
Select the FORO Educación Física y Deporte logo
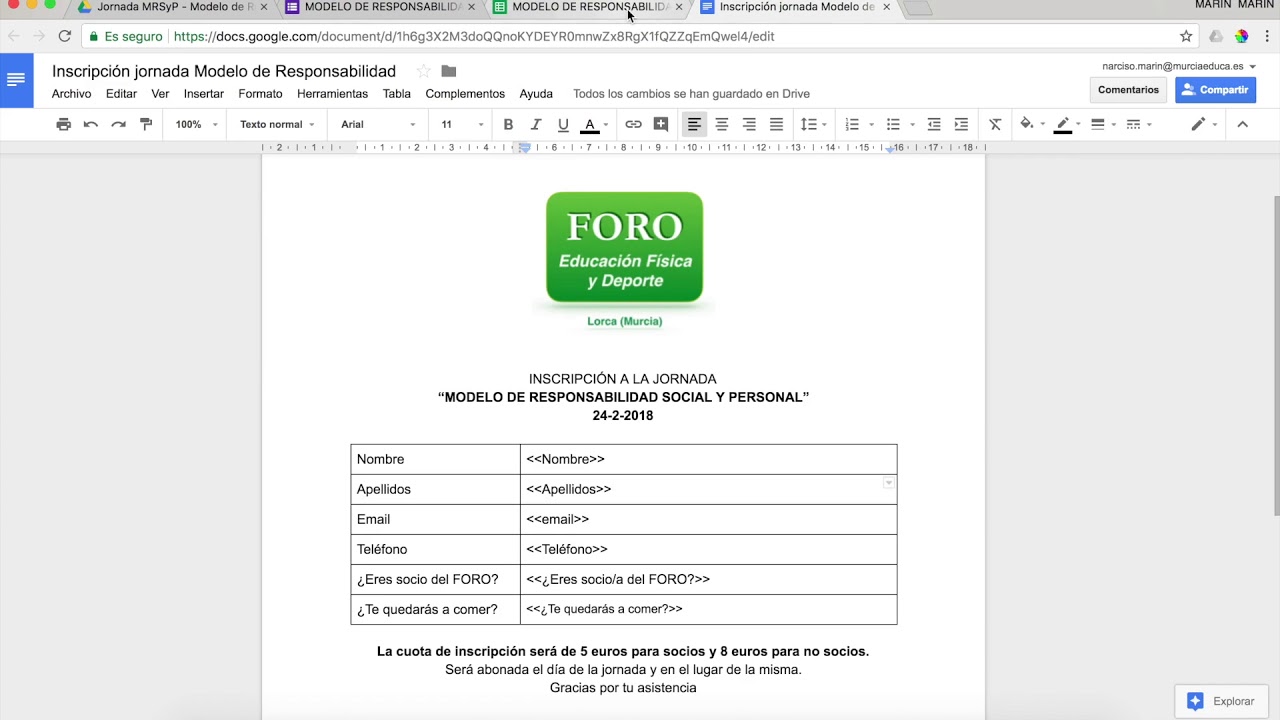click(624, 260)
